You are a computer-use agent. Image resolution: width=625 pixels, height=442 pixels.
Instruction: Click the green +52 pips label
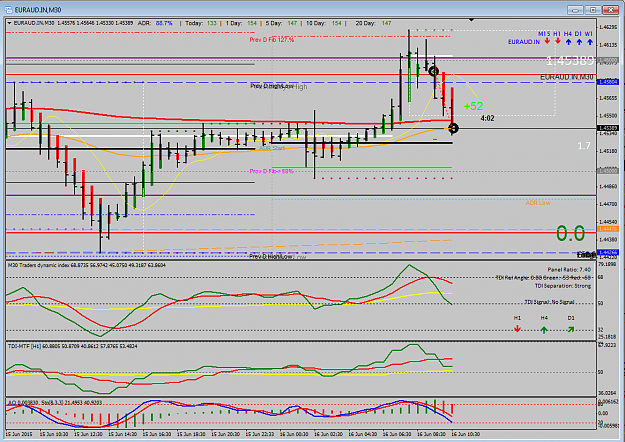tap(473, 106)
